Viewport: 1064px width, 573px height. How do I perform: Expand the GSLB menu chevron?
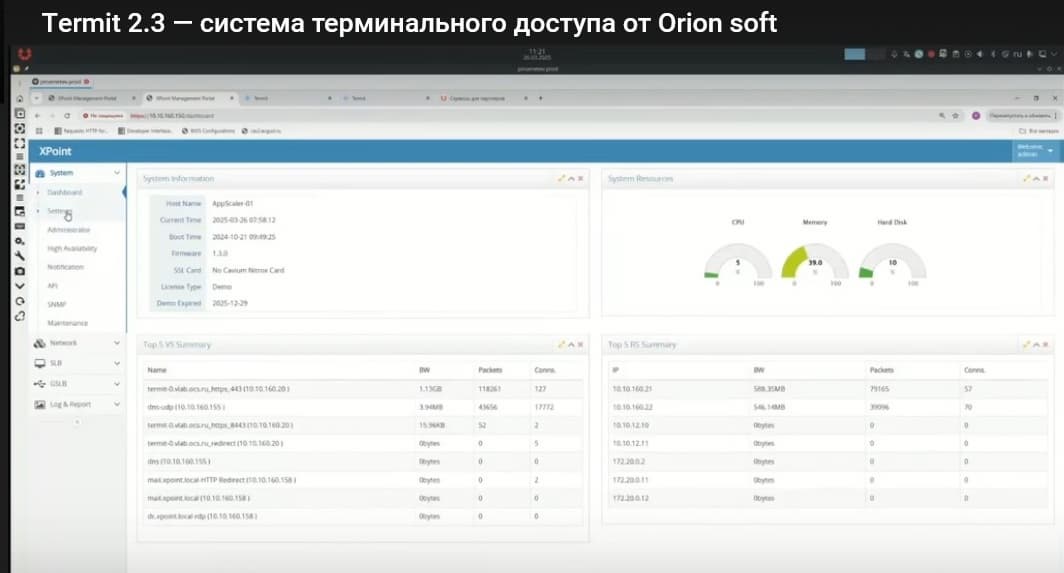(117, 384)
